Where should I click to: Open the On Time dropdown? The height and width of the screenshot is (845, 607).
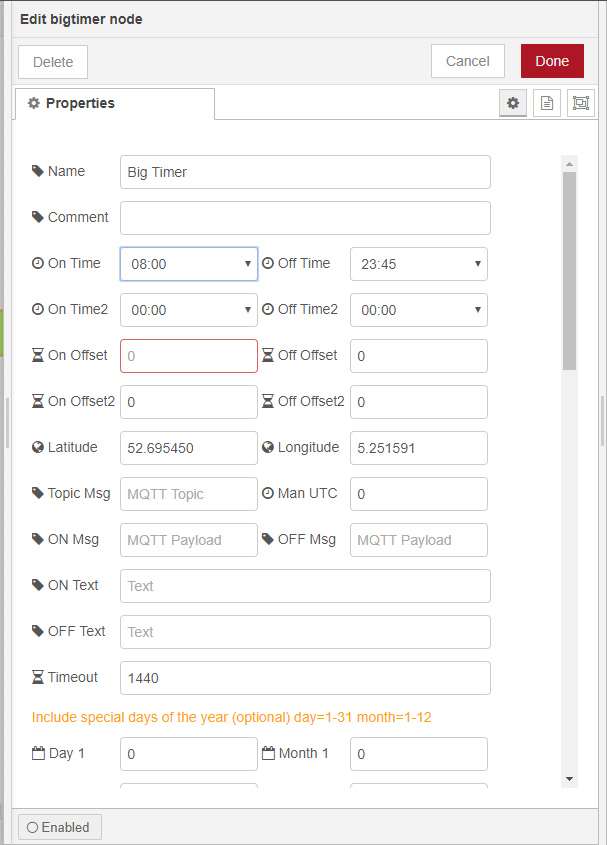189,264
